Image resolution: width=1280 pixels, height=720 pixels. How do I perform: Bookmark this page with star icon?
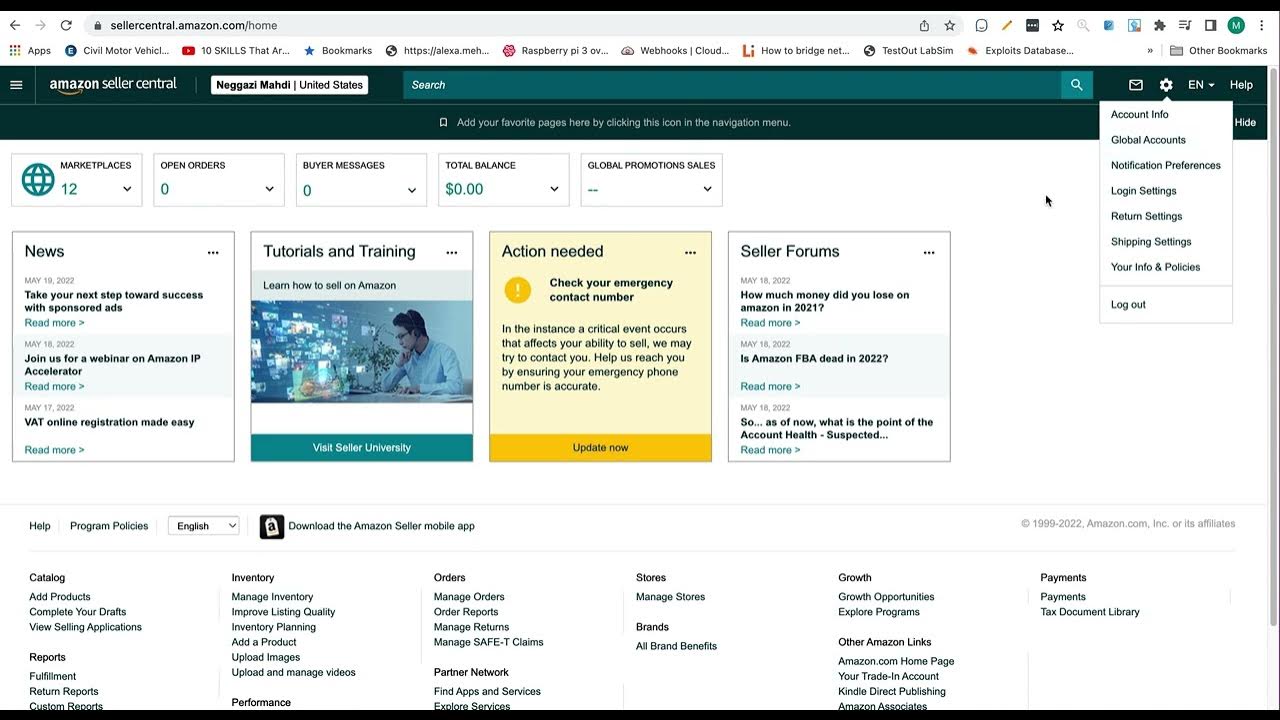950,25
